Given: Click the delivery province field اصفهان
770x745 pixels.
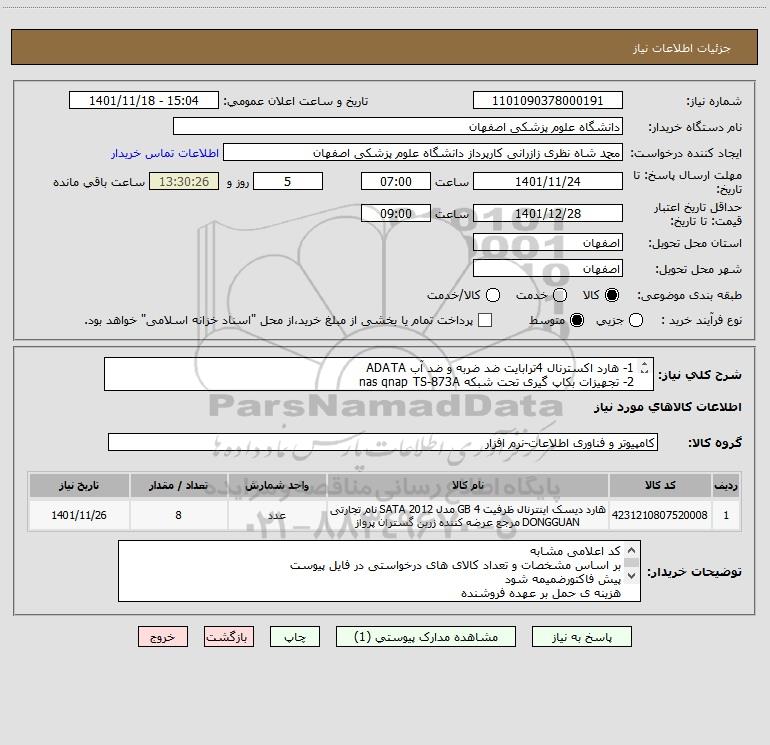Looking at the screenshot, I should click(x=548, y=243).
